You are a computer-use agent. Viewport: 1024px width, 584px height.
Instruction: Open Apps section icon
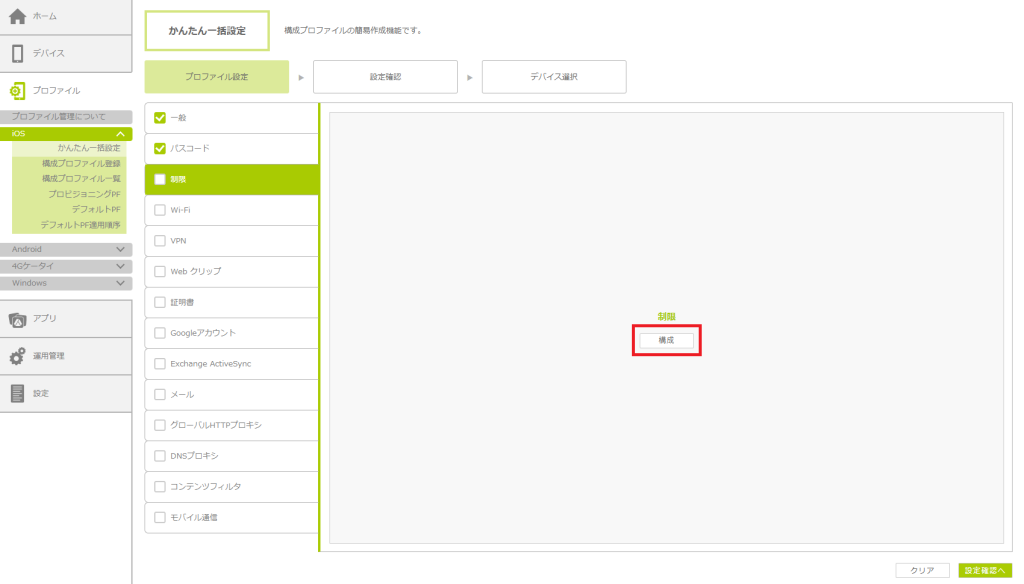pyautogui.click(x=17, y=319)
